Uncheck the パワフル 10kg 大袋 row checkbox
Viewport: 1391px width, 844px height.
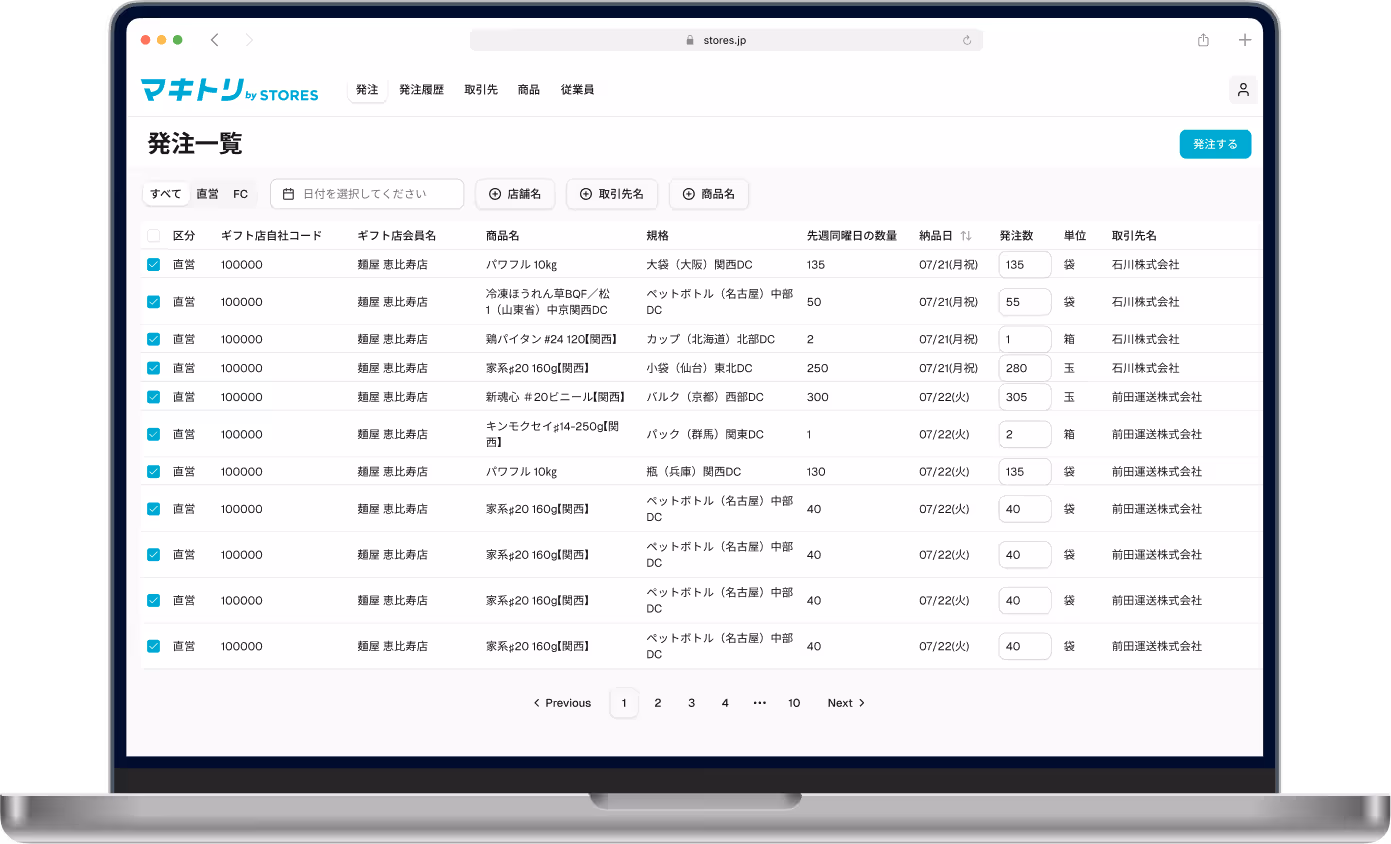pyautogui.click(x=153, y=265)
